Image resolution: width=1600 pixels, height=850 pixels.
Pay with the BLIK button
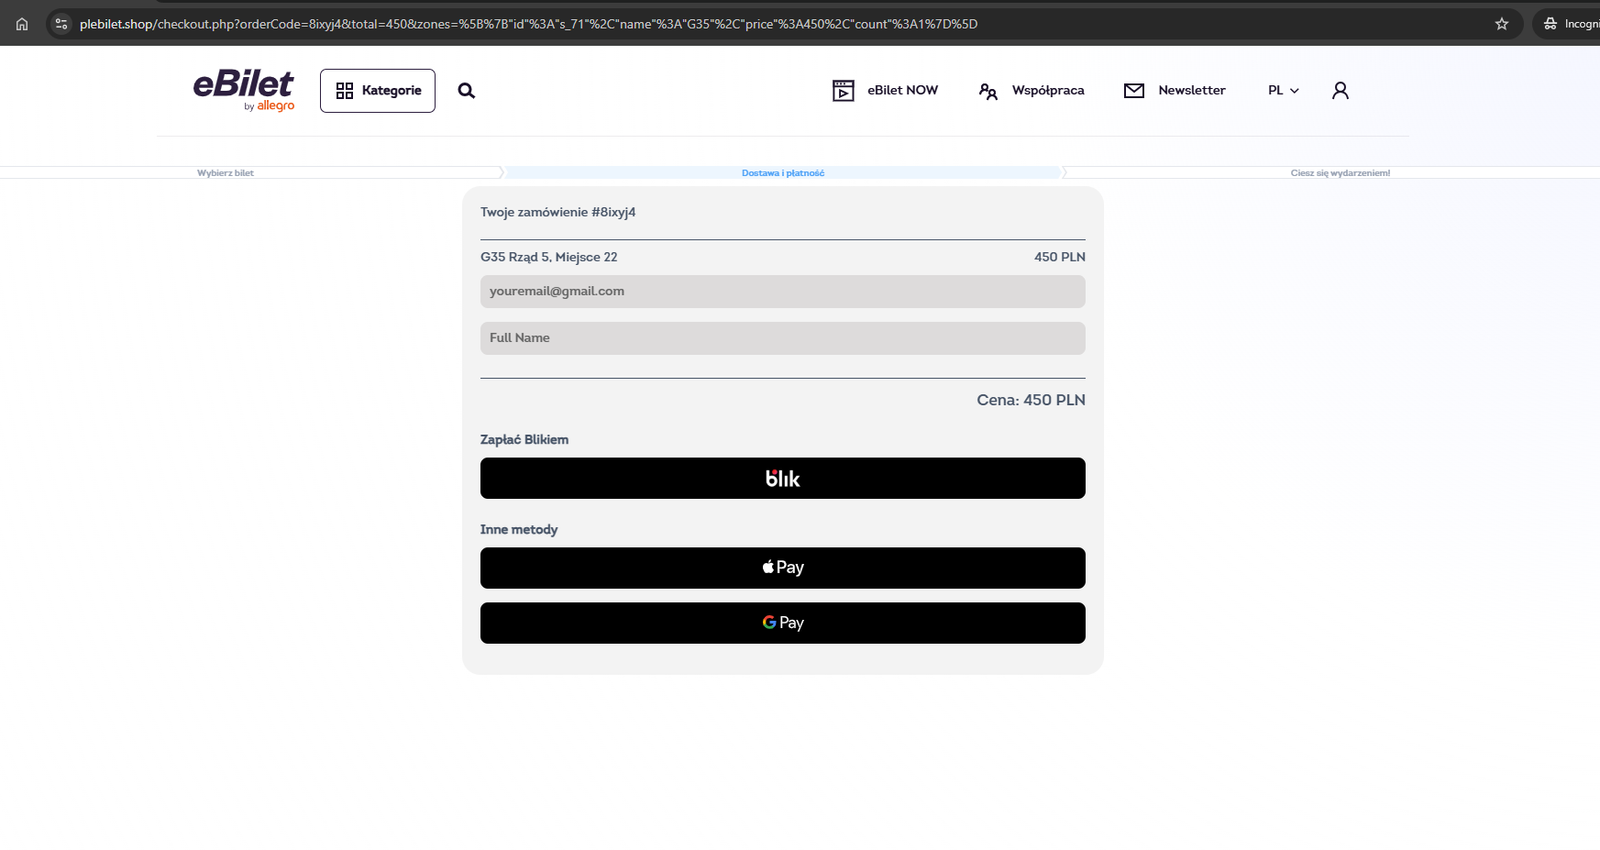[x=782, y=478]
